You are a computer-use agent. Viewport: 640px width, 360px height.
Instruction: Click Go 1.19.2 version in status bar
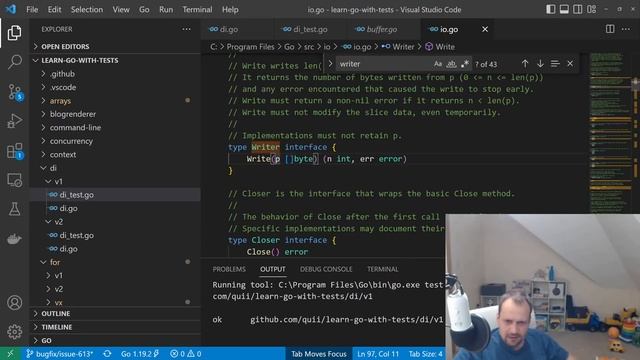[140, 353]
